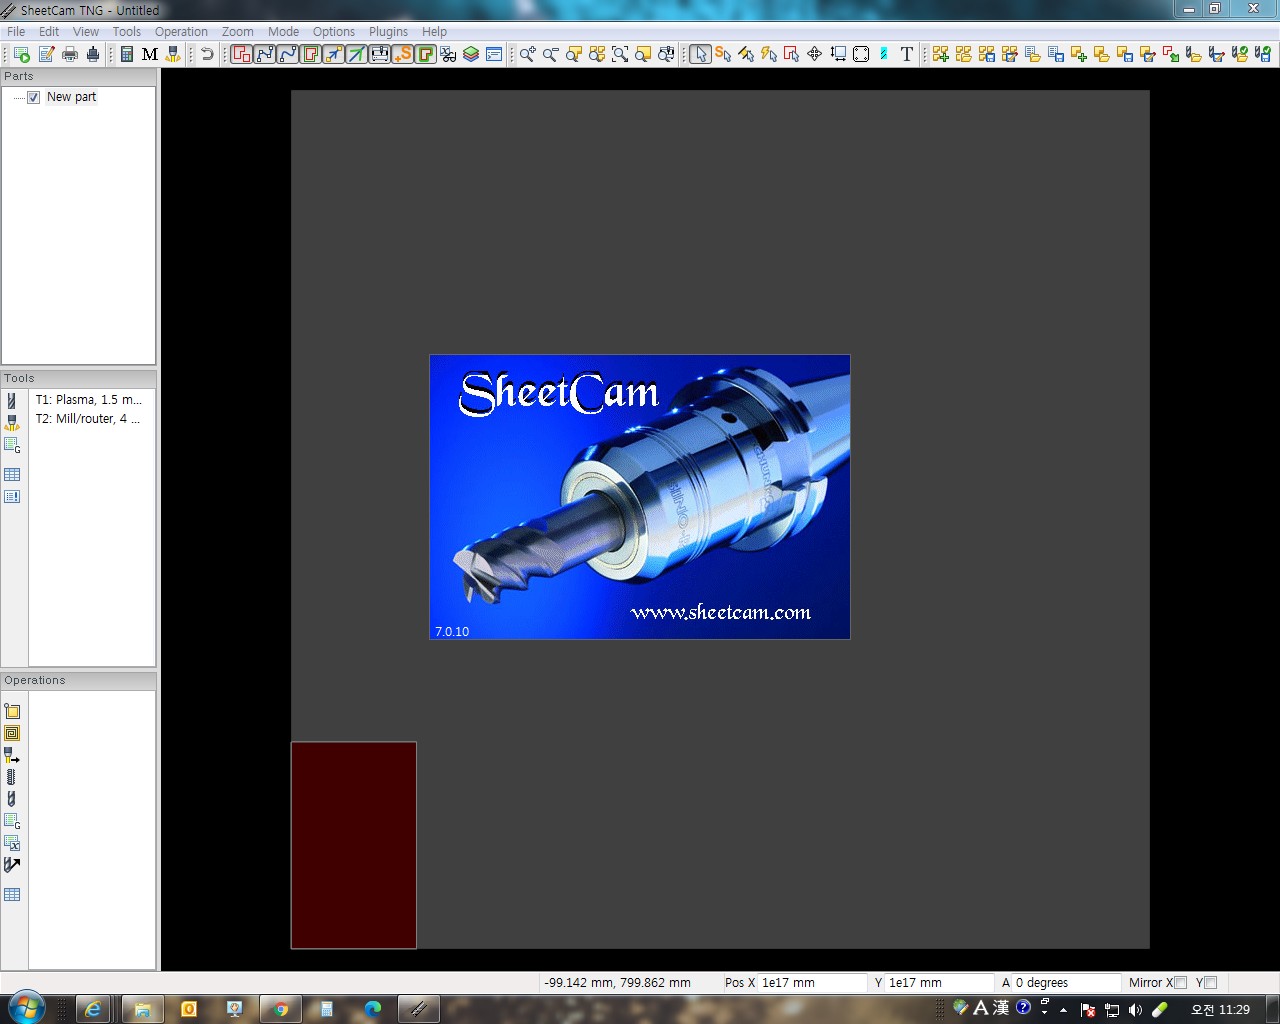1280x1024 pixels.
Task: Open the Mode menu
Action: pyautogui.click(x=283, y=31)
